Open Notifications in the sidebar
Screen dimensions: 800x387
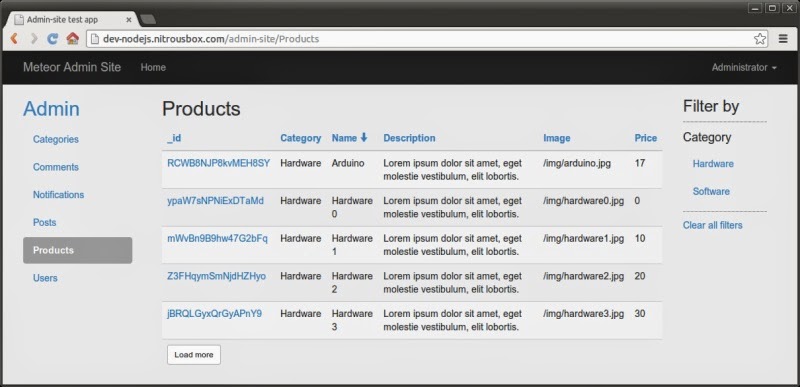(x=58, y=195)
